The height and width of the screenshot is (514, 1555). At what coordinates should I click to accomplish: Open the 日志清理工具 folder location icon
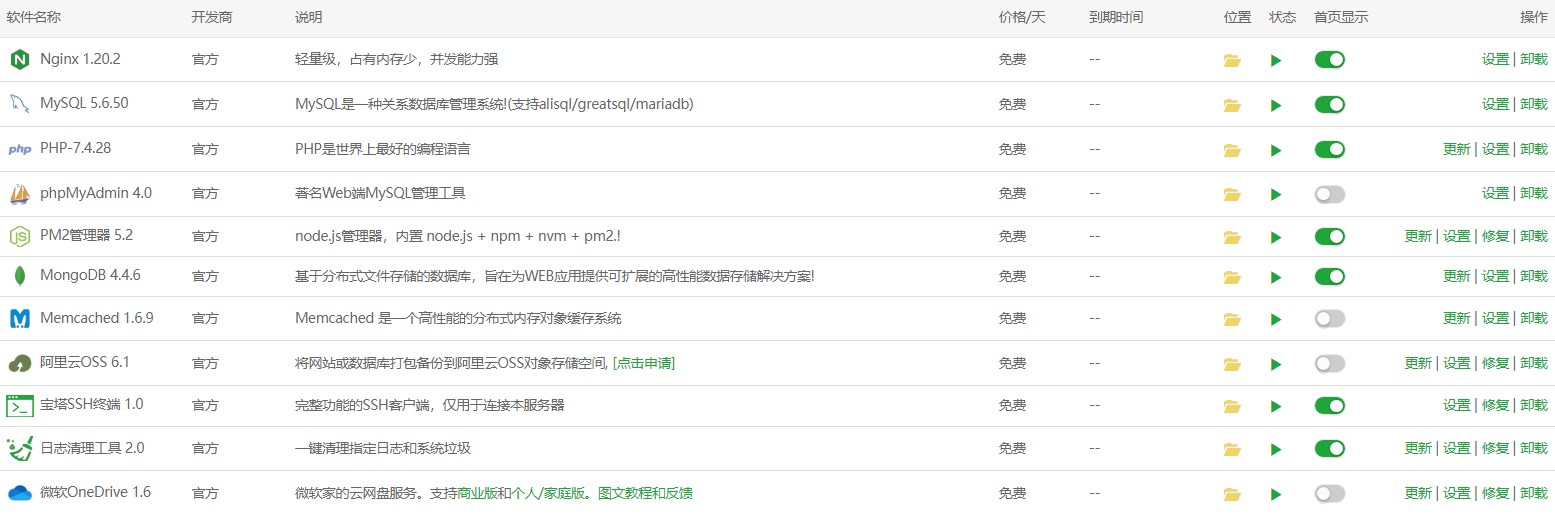tap(1231, 449)
